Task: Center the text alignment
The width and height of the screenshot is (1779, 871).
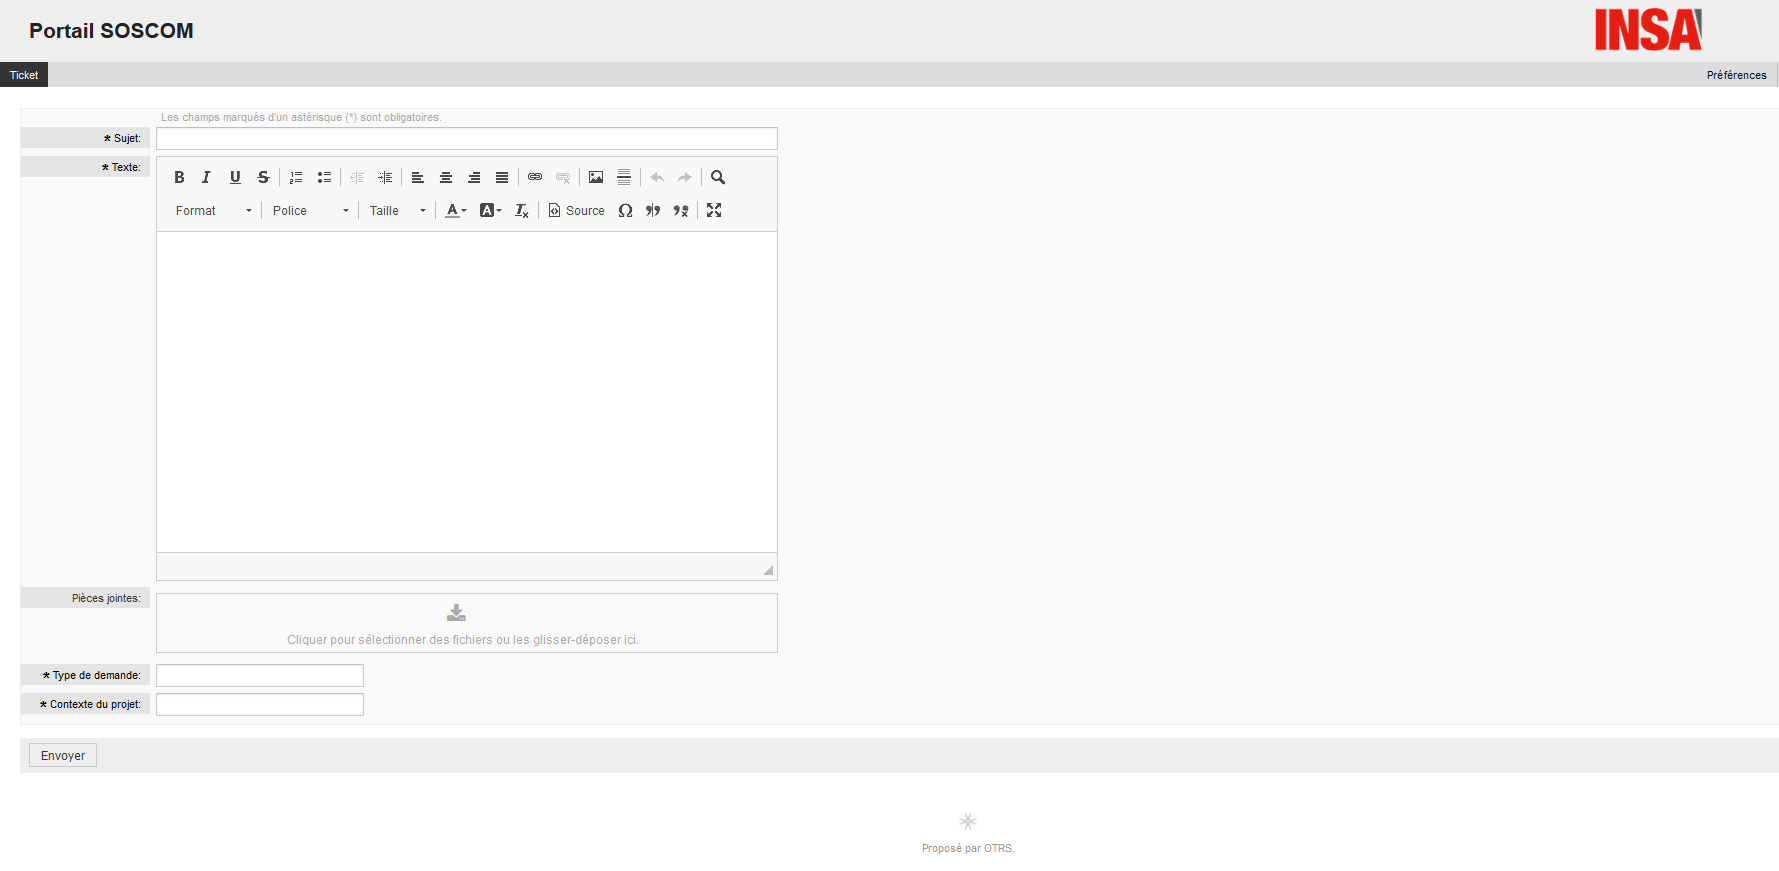Action: click(x=446, y=177)
